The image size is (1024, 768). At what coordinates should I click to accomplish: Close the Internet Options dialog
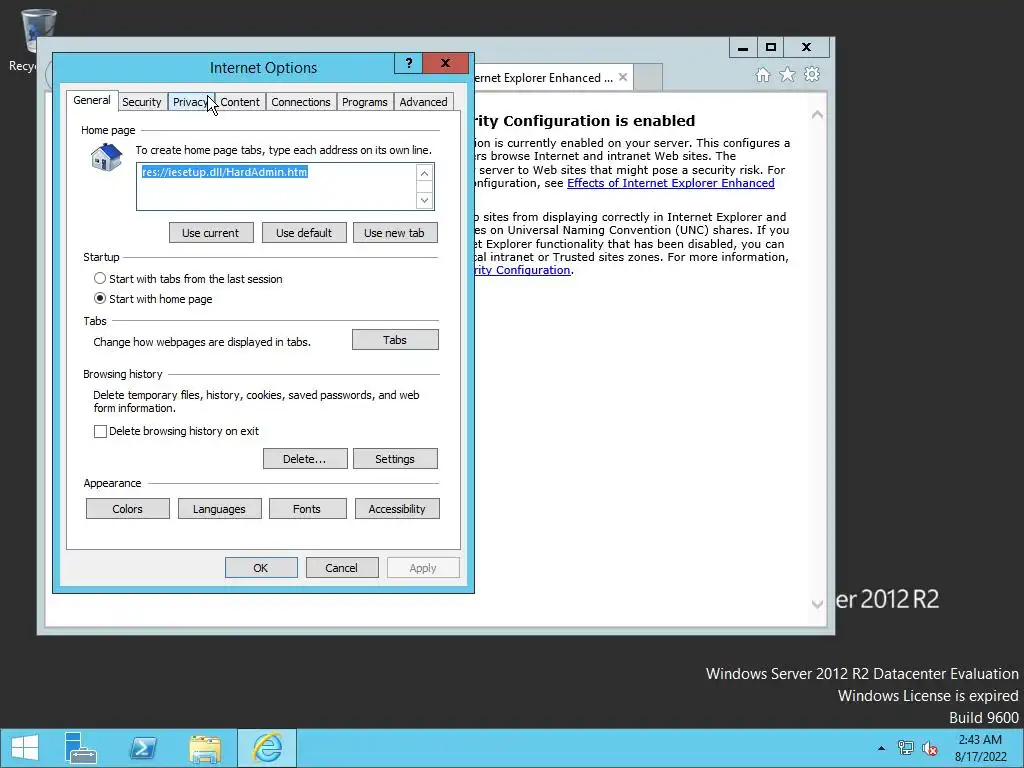click(x=445, y=63)
